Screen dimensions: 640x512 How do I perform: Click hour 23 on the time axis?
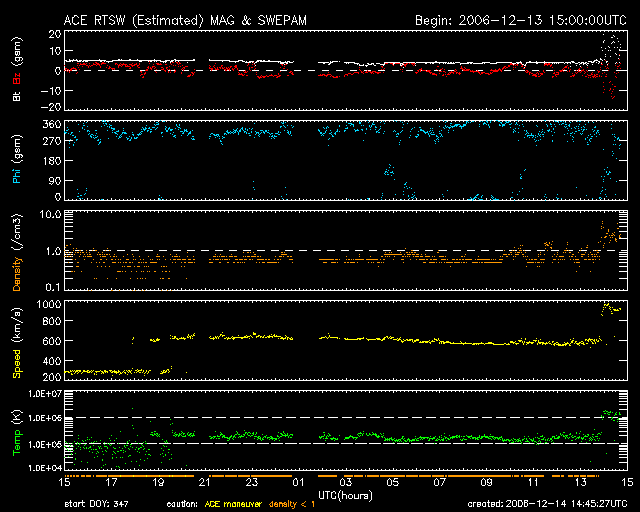pos(251,483)
